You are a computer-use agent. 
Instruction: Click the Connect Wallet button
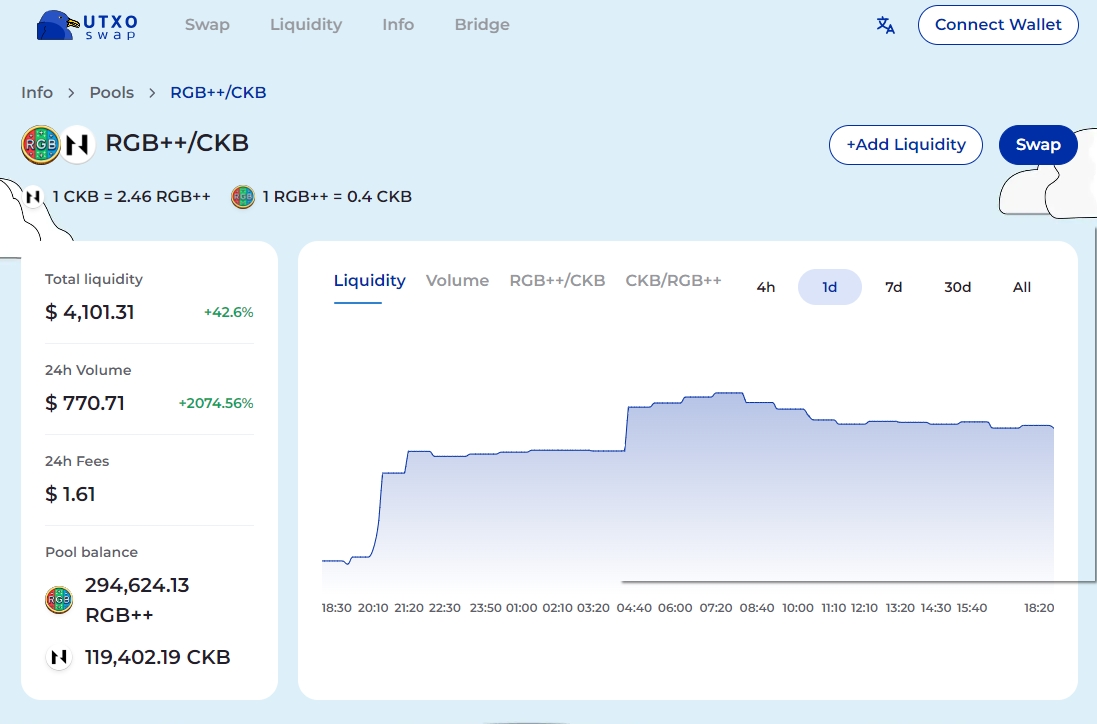tap(998, 25)
